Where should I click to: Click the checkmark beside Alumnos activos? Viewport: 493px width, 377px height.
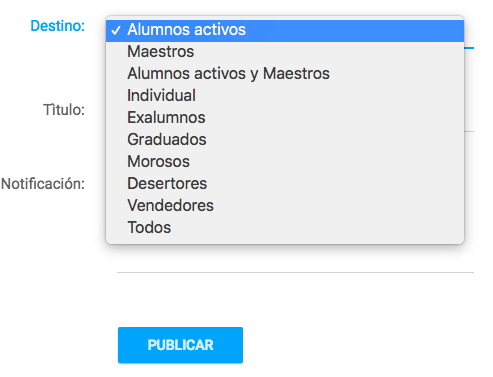[x=116, y=31]
